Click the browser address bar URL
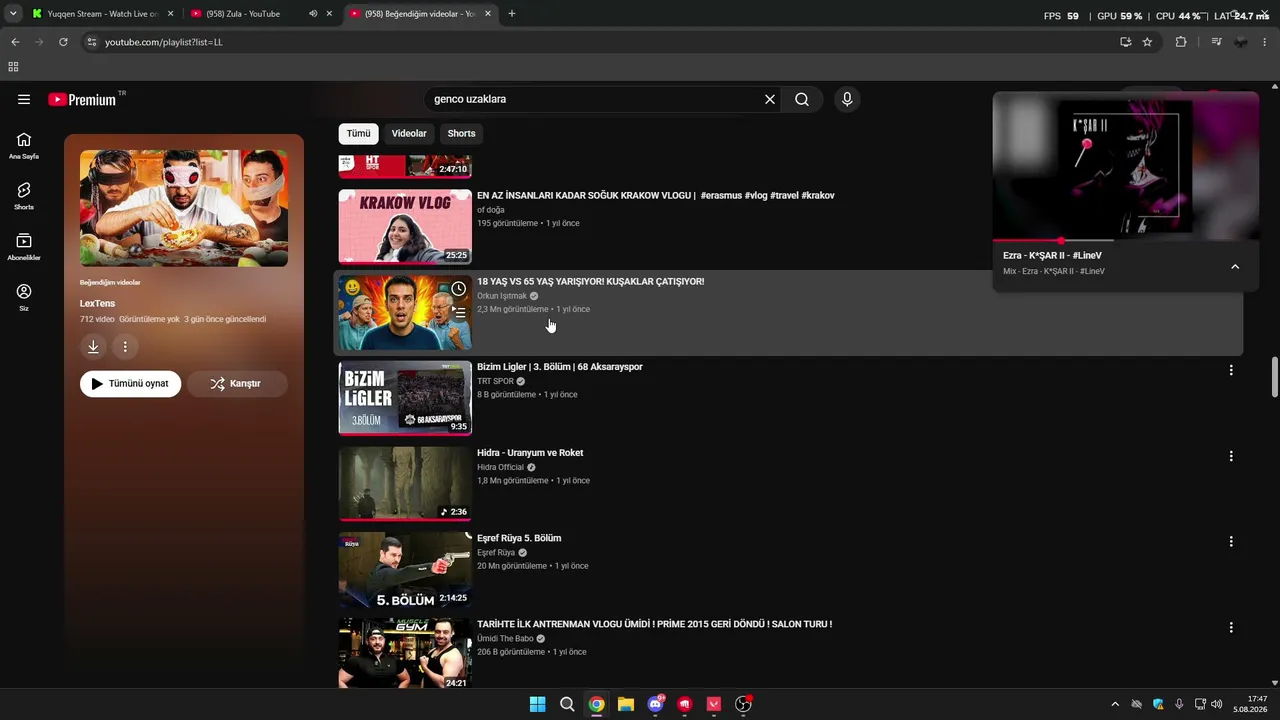Image resolution: width=1280 pixels, height=720 pixels. (x=164, y=42)
